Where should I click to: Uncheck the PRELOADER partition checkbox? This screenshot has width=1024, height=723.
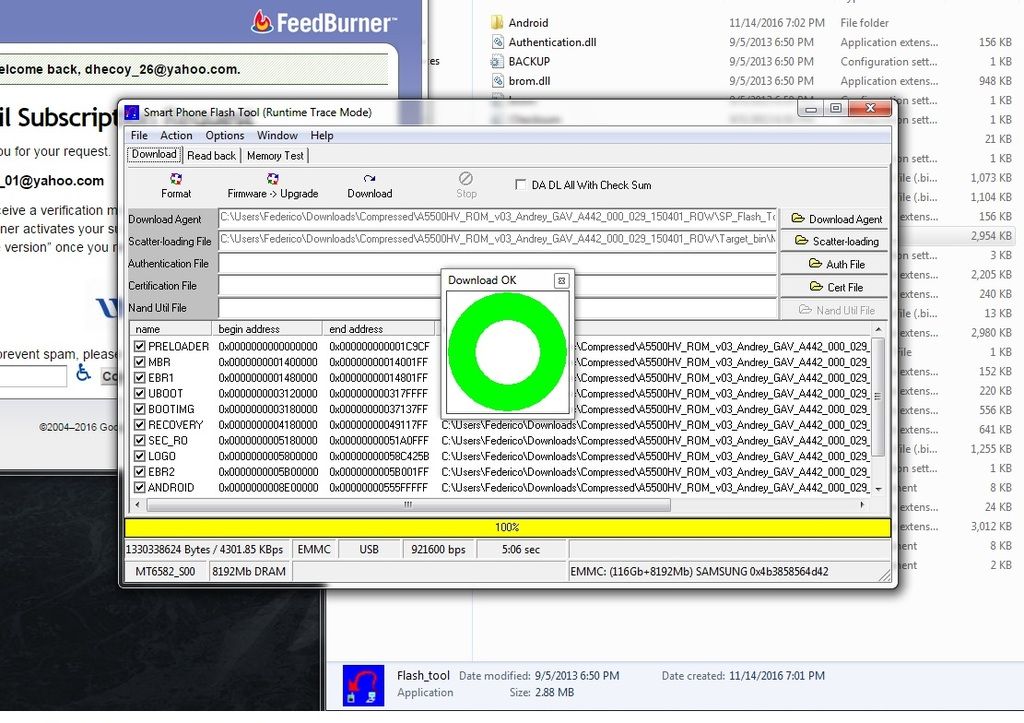tap(140, 347)
